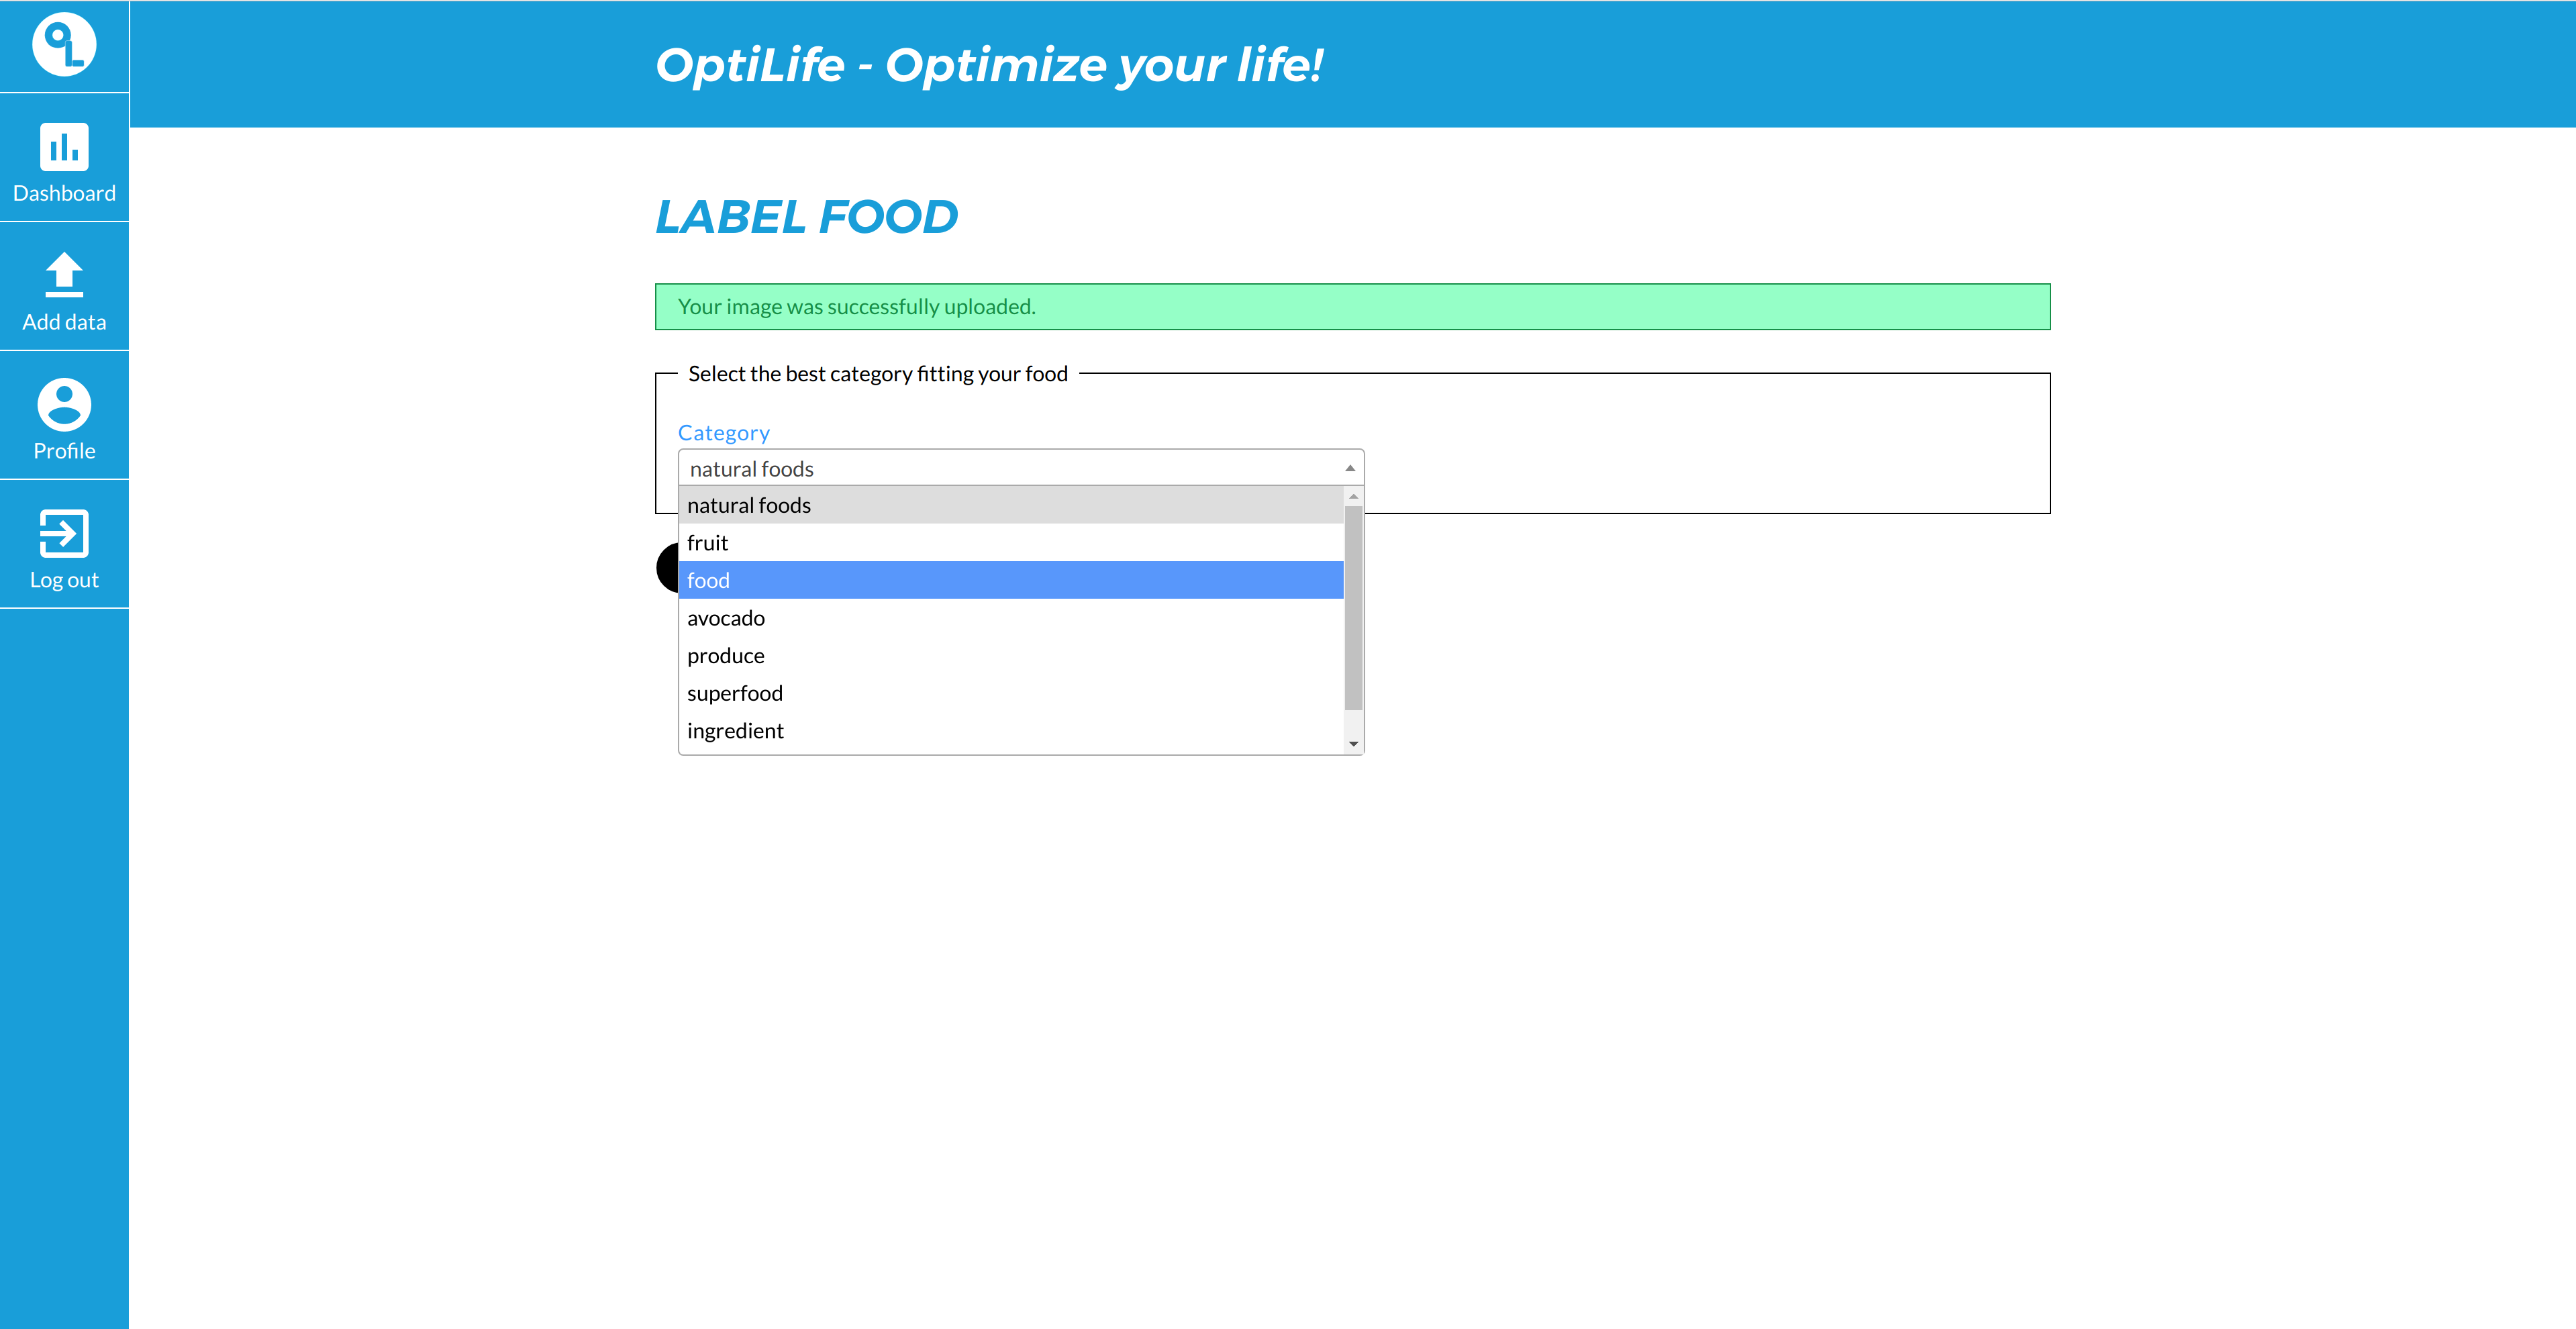Click the dropdown list scrollbar thumb
Viewport: 2576px width, 1329px height.
click(1353, 608)
